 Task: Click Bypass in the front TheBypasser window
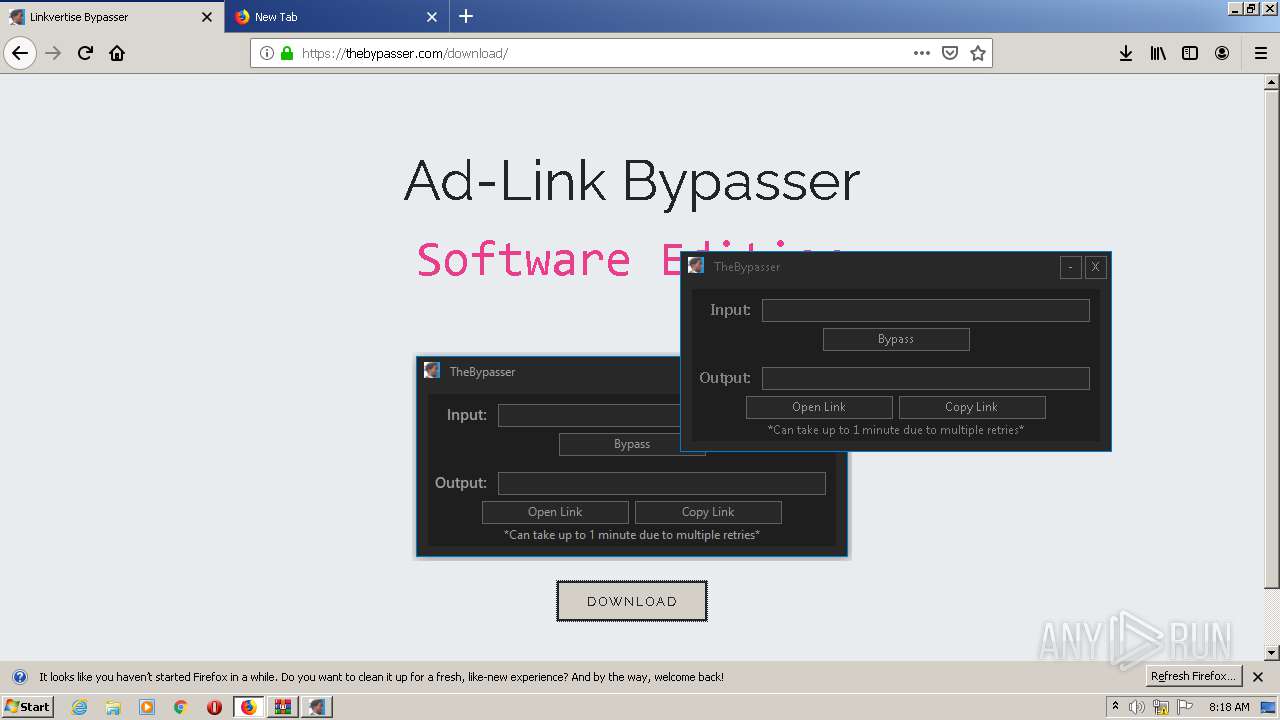(x=896, y=339)
